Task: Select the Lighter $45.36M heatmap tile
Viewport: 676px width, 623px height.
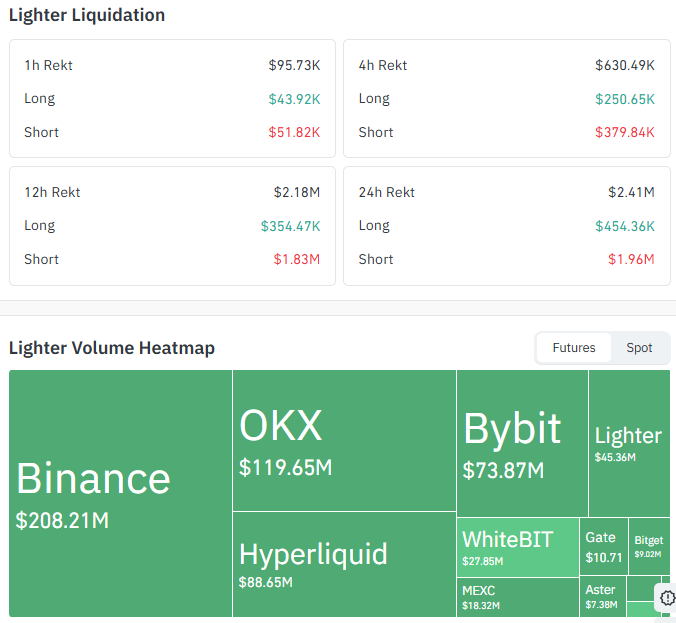Action: click(x=629, y=443)
